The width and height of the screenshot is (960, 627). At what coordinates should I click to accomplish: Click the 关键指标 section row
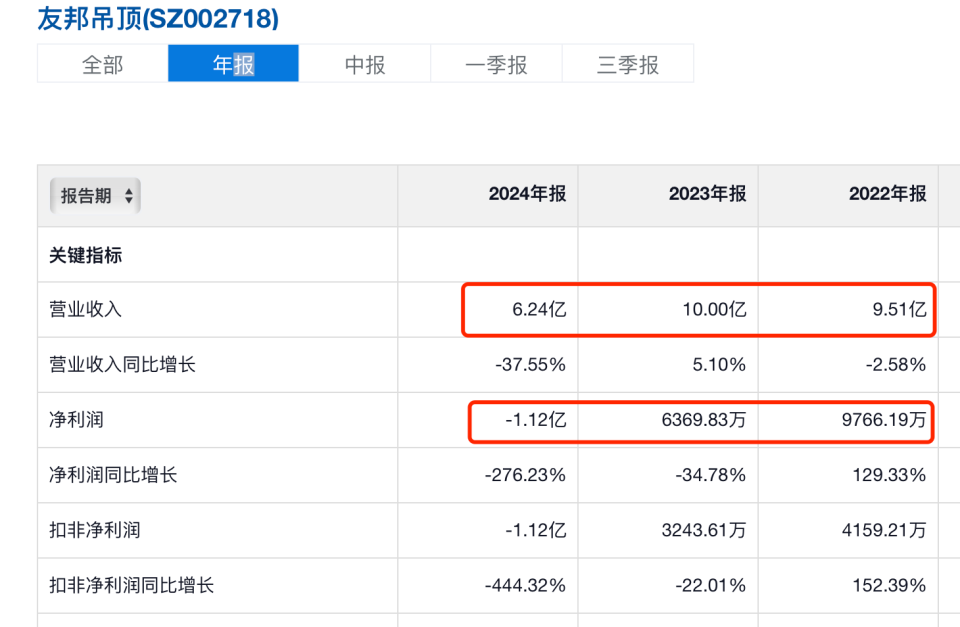86,255
